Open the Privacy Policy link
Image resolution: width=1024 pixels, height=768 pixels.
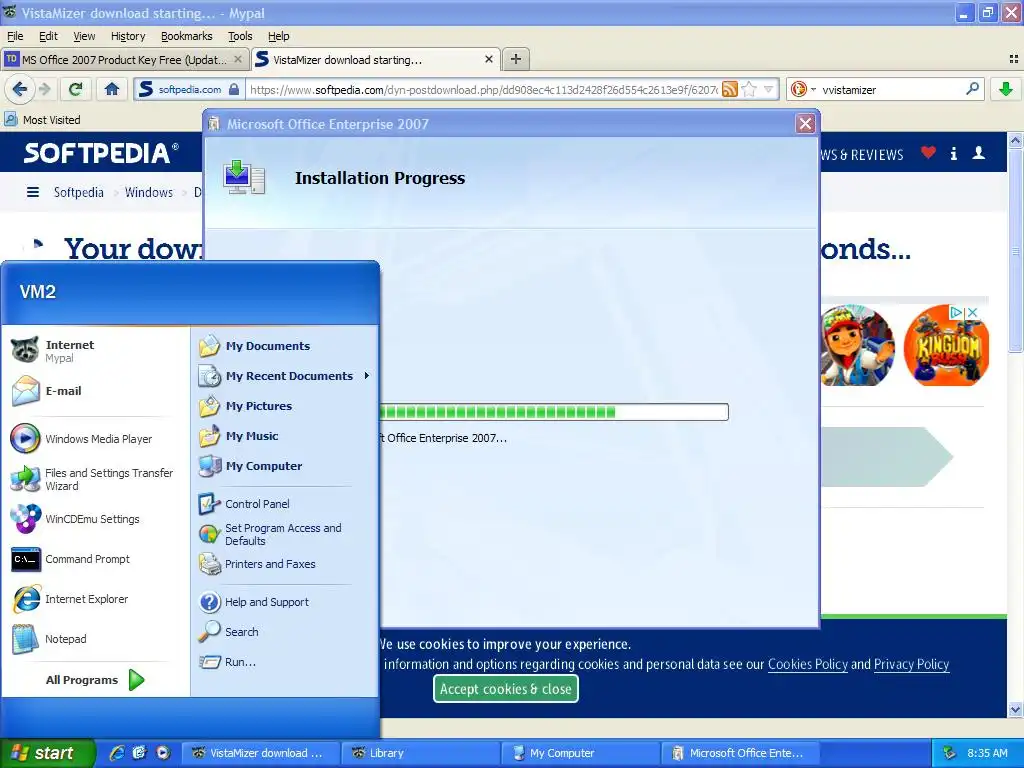[911, 664]
